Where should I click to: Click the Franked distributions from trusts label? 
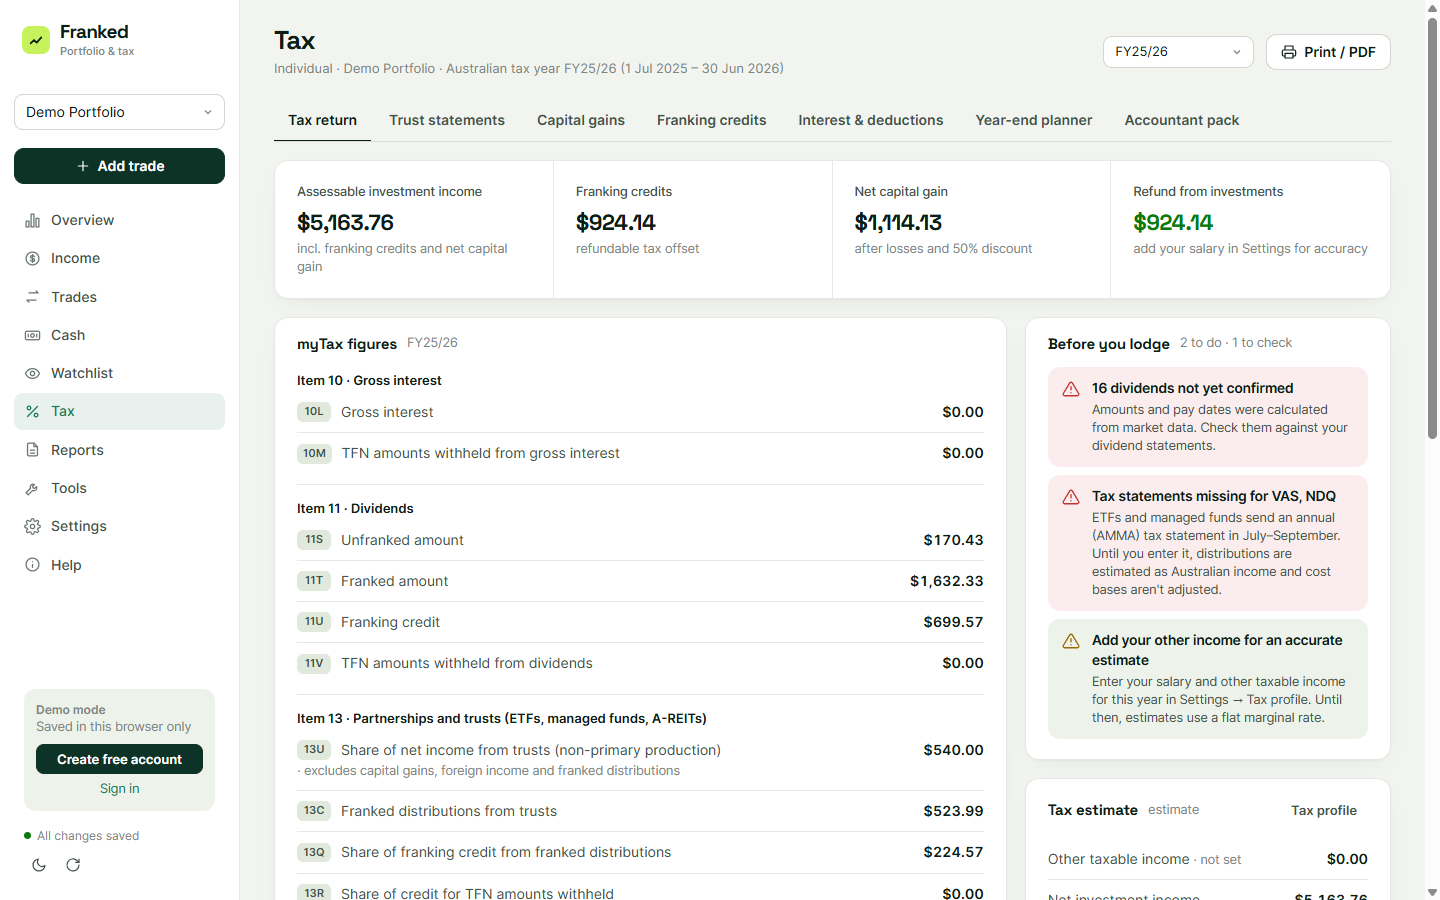pos(449,811)
